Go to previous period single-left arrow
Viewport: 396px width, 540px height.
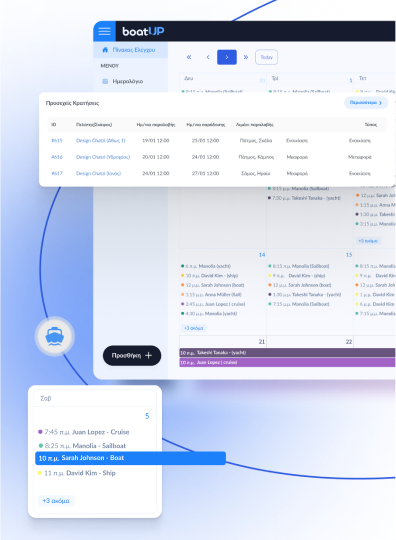point(208,57)
